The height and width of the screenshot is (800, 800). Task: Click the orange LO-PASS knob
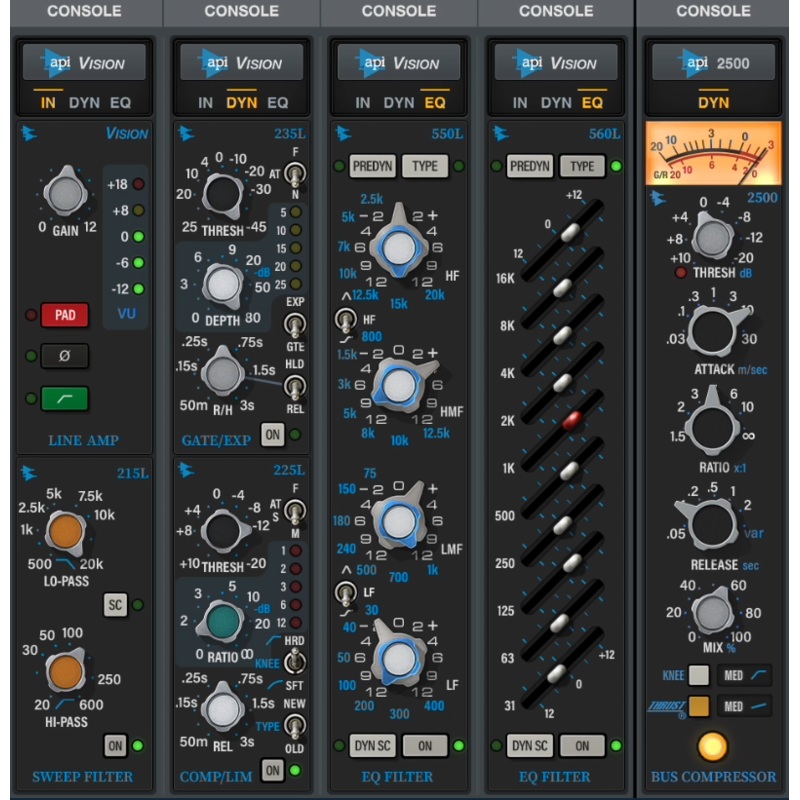click(x=65, y=531)
